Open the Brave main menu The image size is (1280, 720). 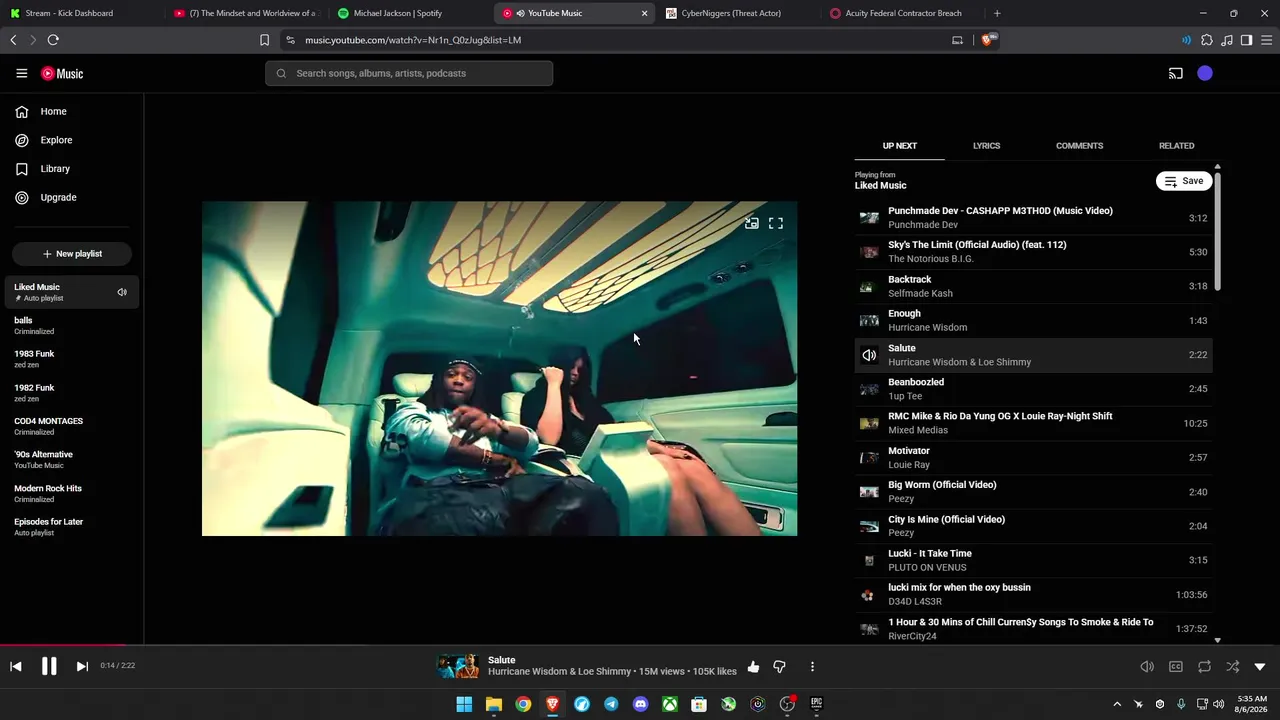(1267, 40)
